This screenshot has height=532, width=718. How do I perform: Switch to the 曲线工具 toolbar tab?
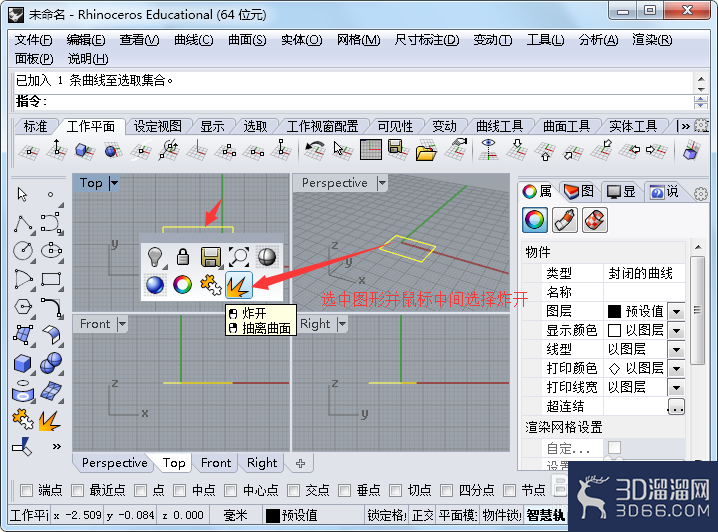coord(499,126)
